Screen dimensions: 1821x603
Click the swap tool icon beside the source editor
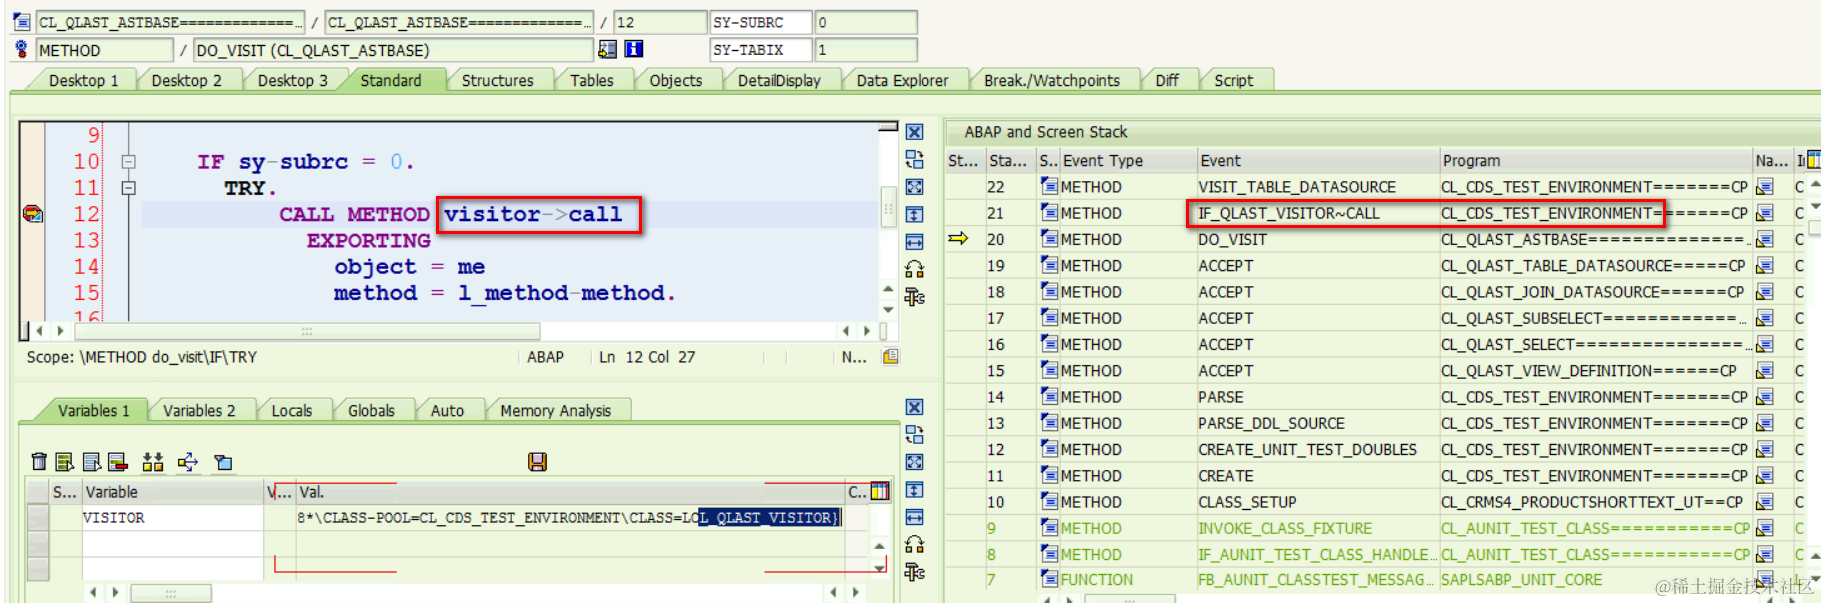pyautogui.click(x=914, y=159)
